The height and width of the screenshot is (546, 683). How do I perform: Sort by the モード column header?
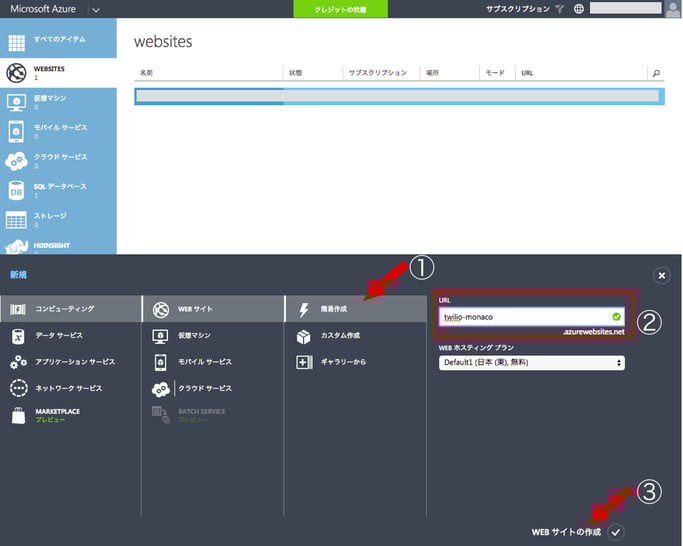(495, 73)
